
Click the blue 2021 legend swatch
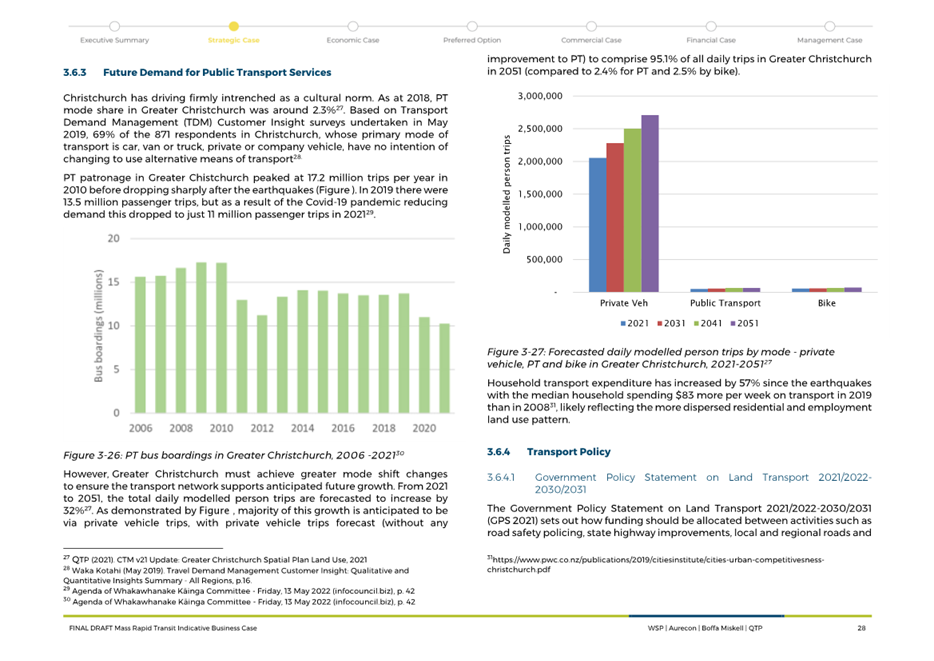pos(623,323)
